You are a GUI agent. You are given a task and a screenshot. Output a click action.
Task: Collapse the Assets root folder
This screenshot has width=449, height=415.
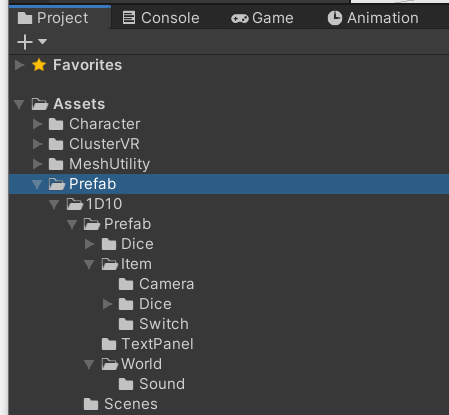(19, 104)
